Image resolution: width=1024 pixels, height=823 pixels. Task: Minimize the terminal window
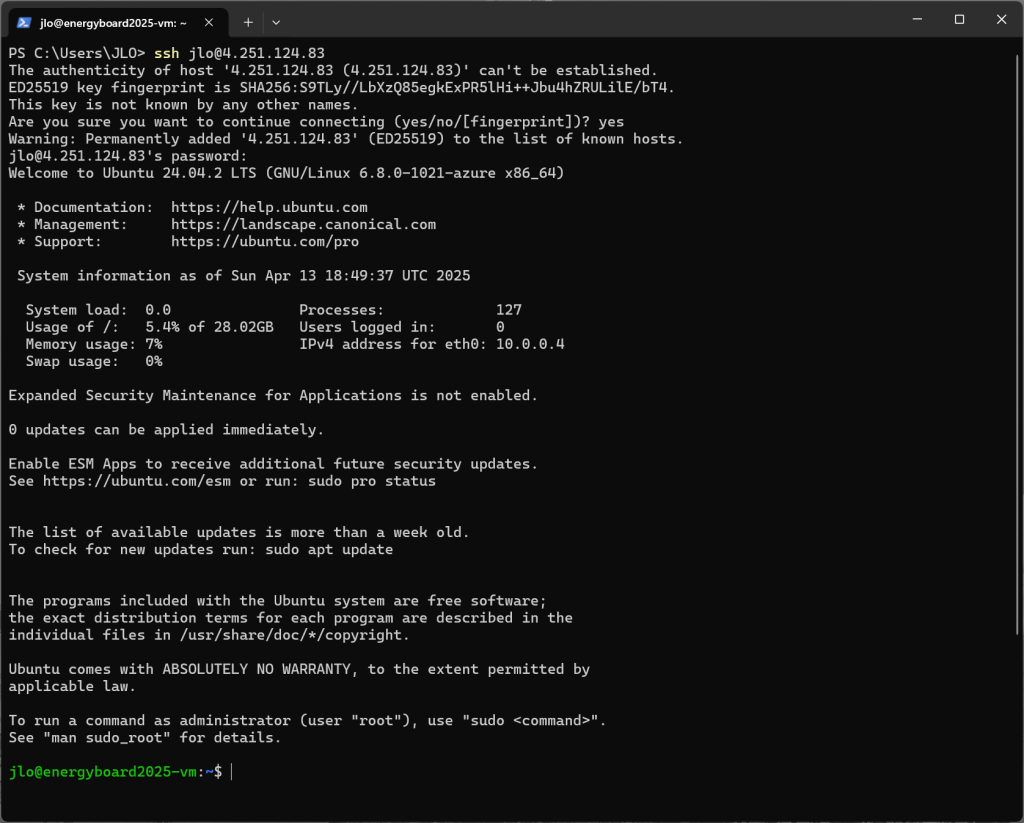[x=917, y=20]
